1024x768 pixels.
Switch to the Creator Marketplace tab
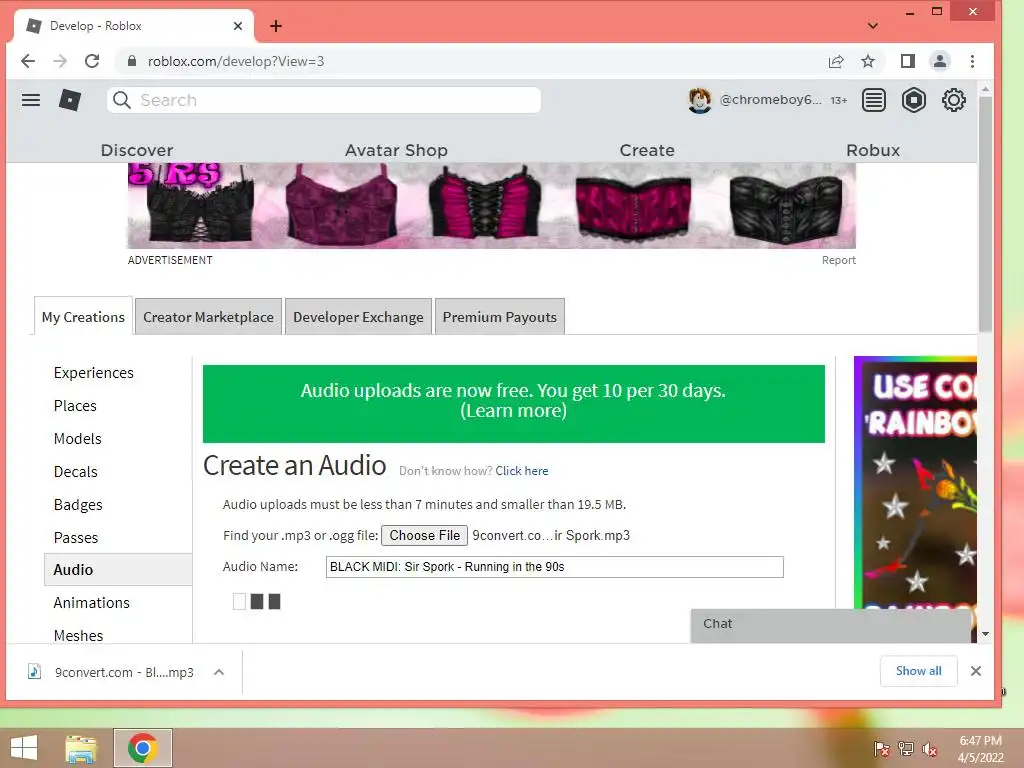tap(208, 317)
